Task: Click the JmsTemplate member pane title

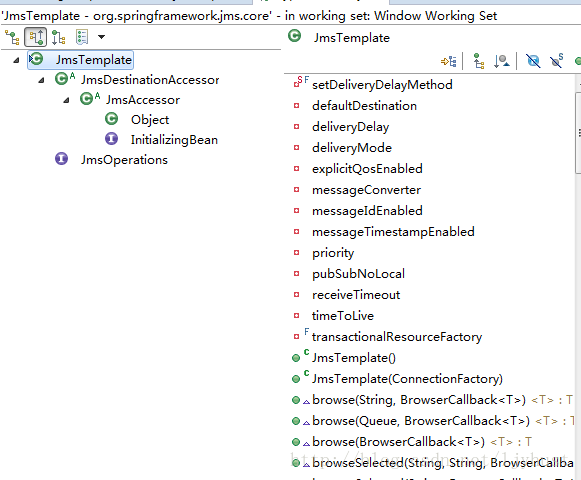Action: [352, 38]
